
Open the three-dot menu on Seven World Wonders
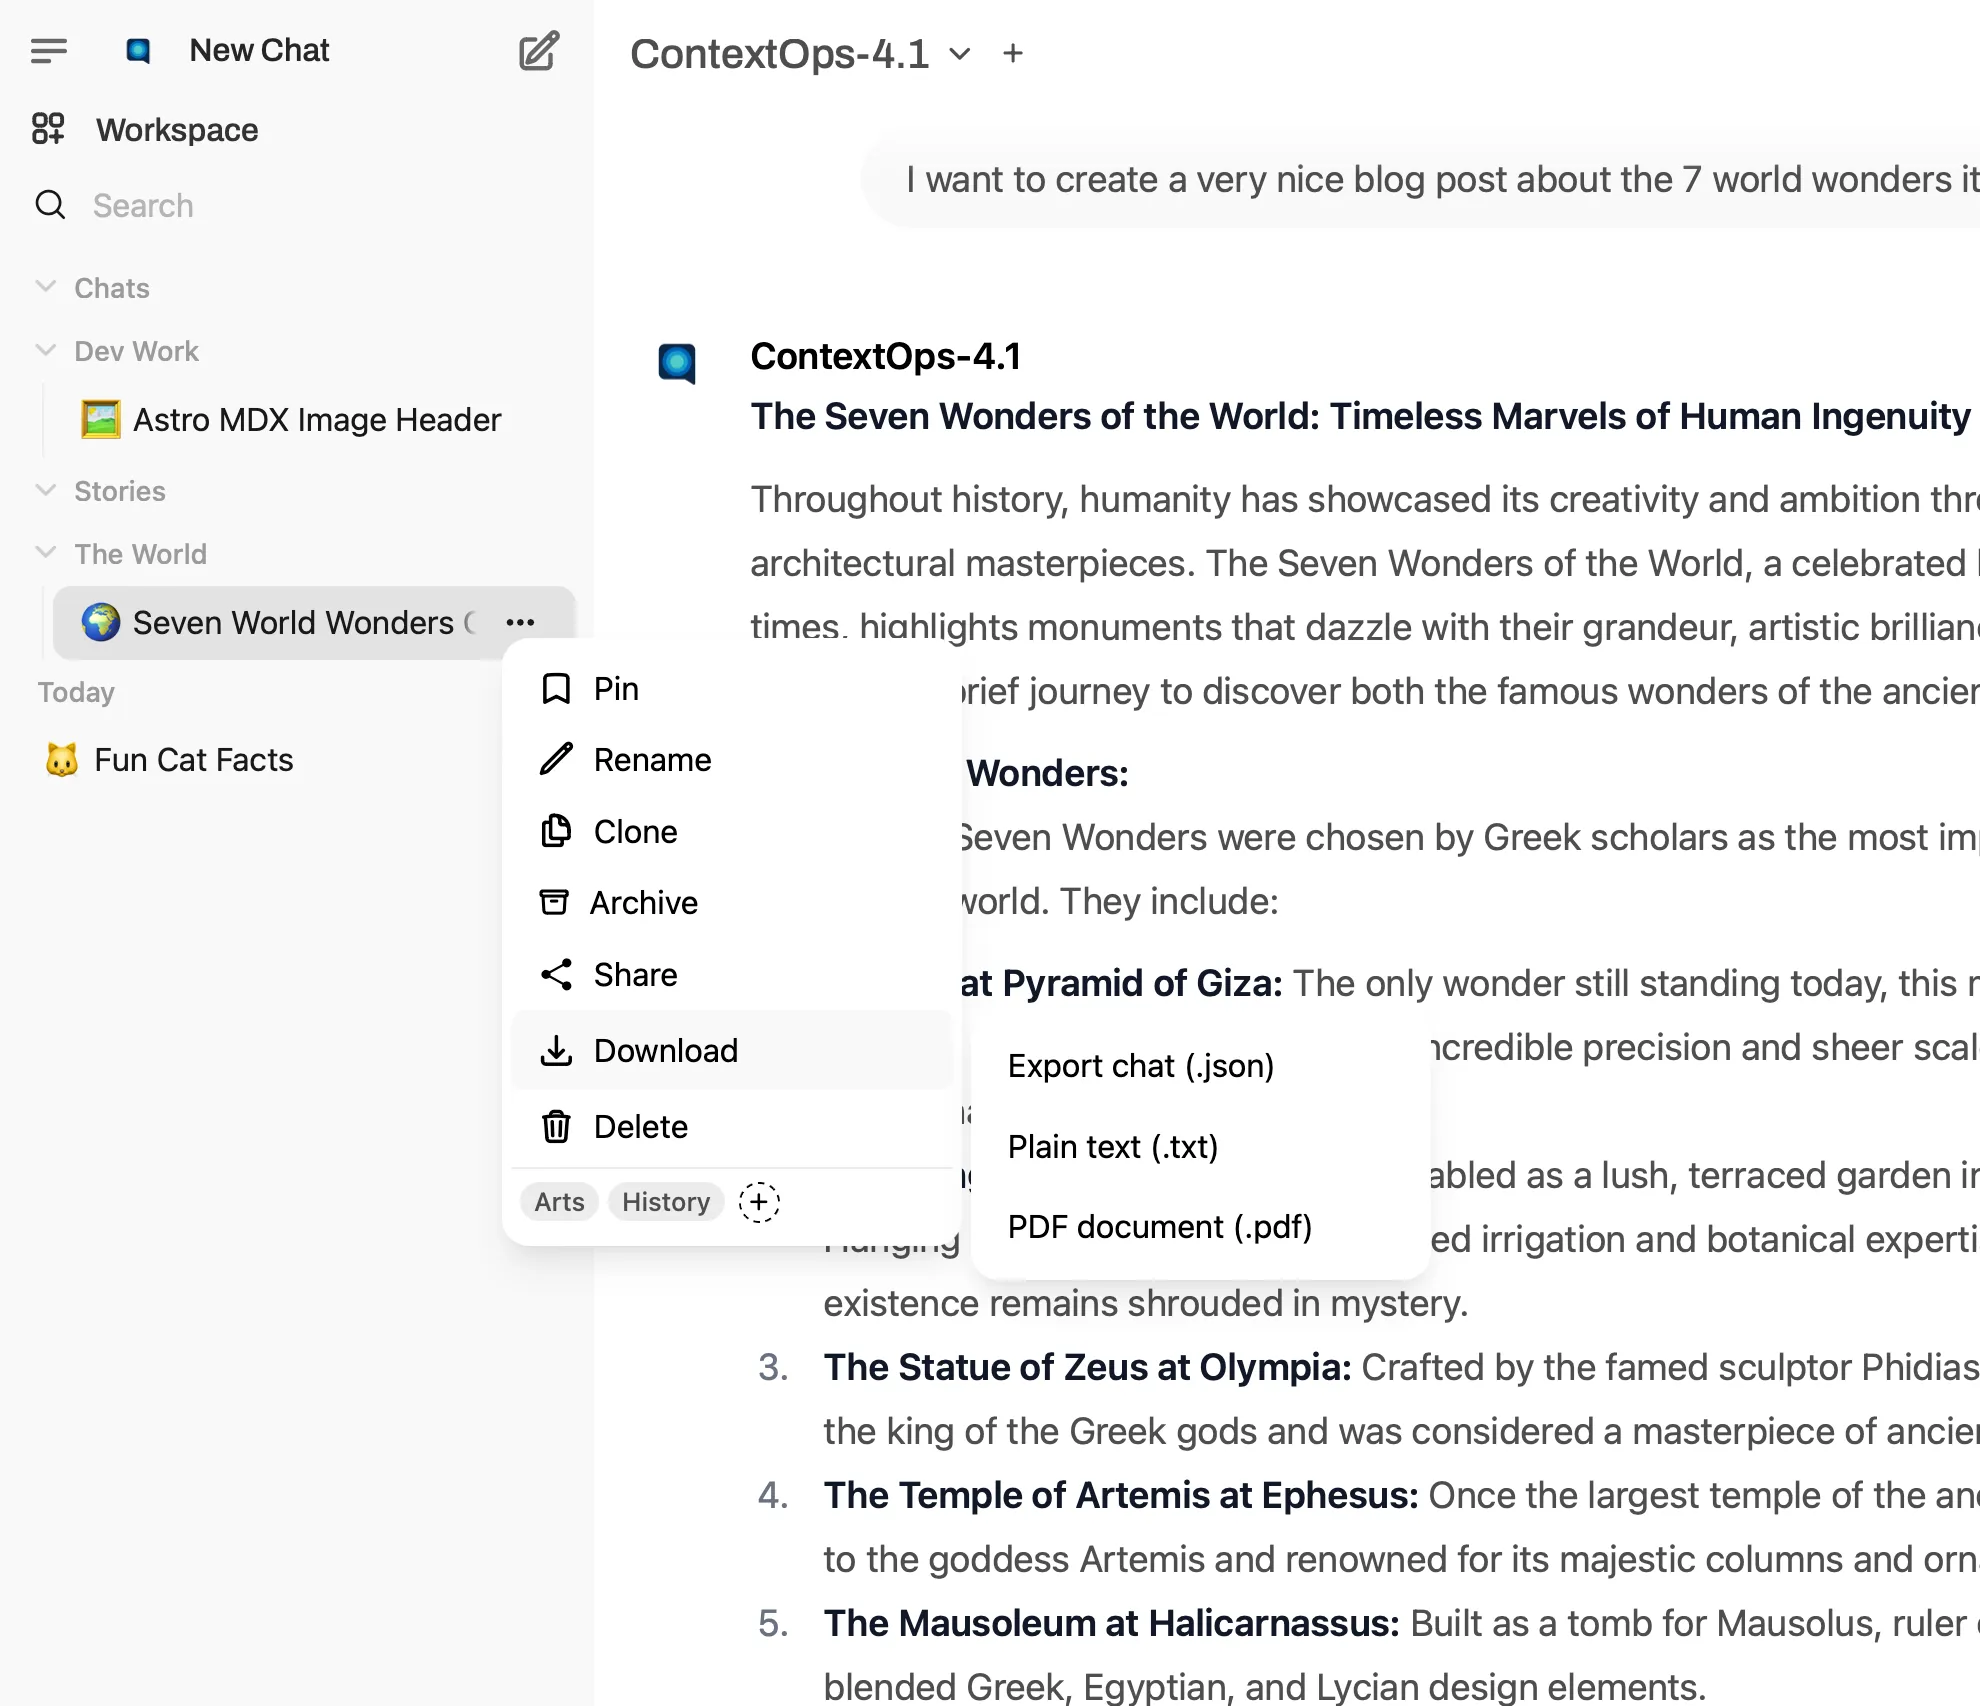[x=520, y=623]
